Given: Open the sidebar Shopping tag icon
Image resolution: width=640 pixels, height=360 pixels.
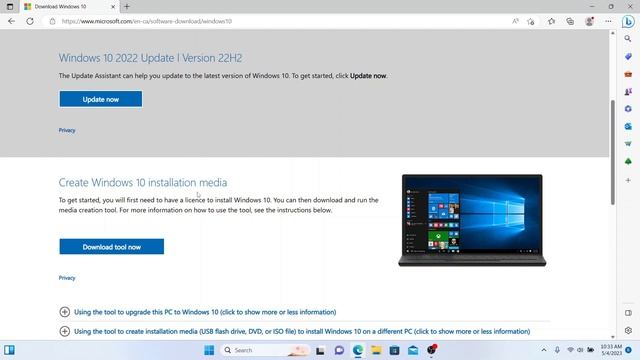Looking at the screenshot, I should [628, 56].
